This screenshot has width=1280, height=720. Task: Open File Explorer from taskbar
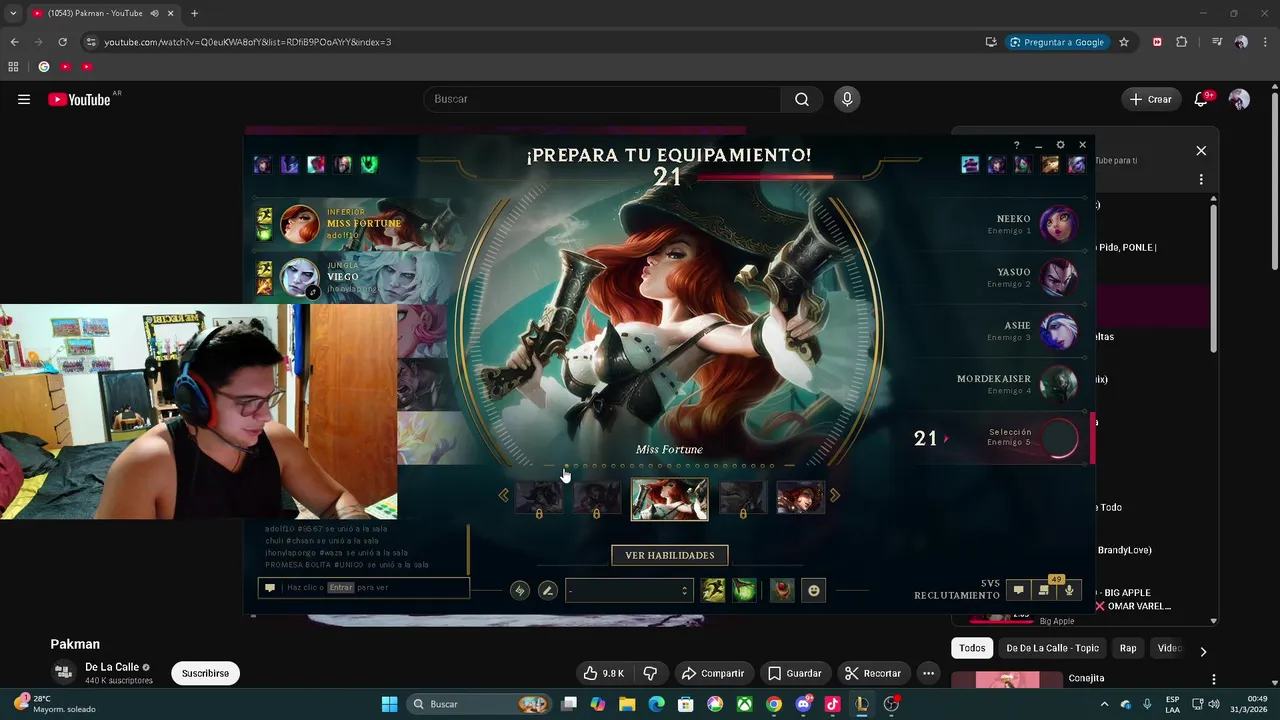pos(627,704)
